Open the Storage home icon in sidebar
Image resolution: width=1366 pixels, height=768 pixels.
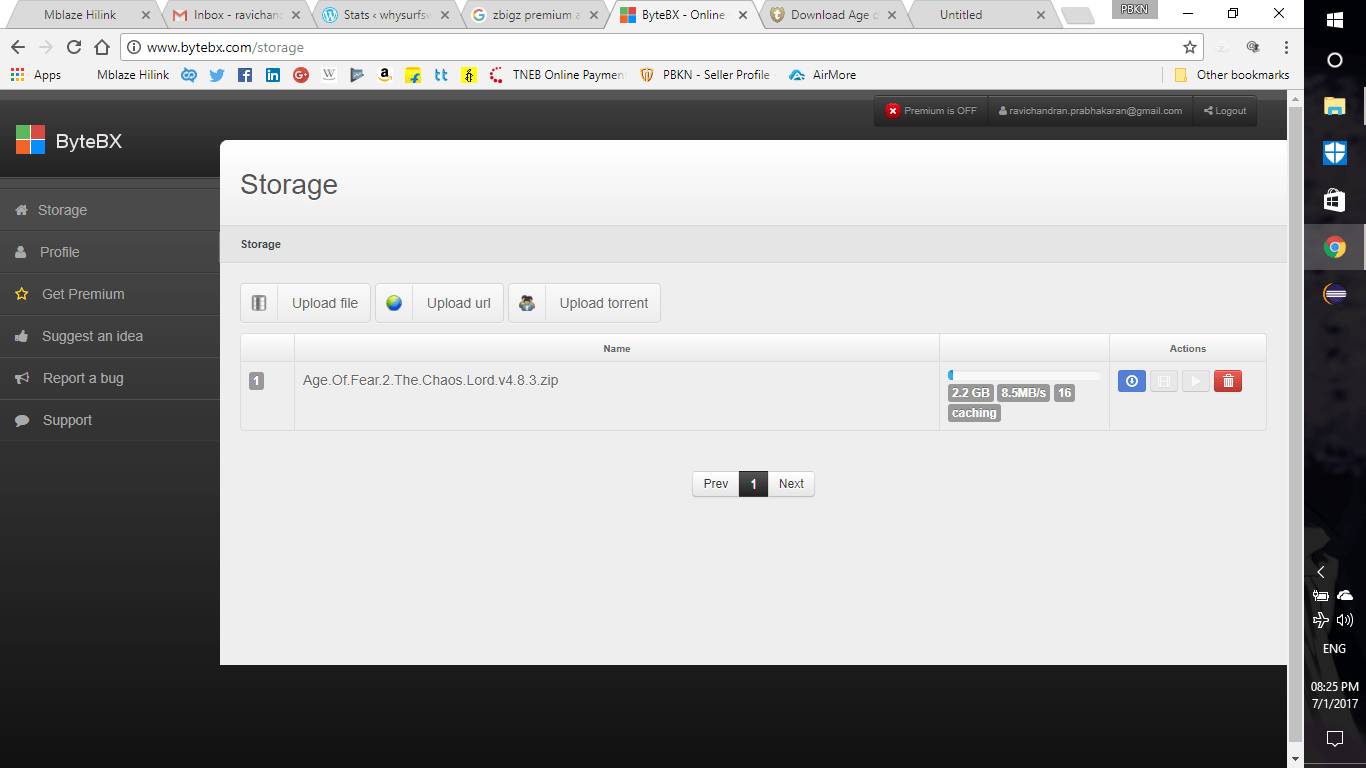22,210
